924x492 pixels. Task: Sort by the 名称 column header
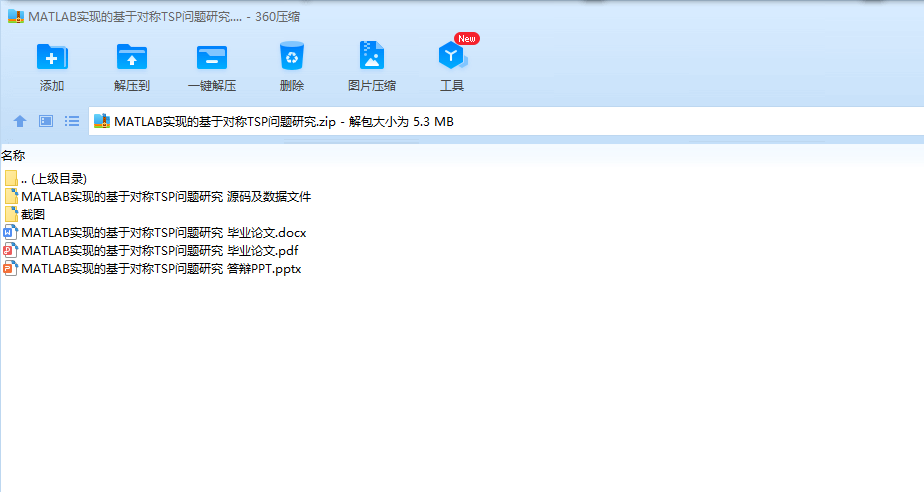13,156
